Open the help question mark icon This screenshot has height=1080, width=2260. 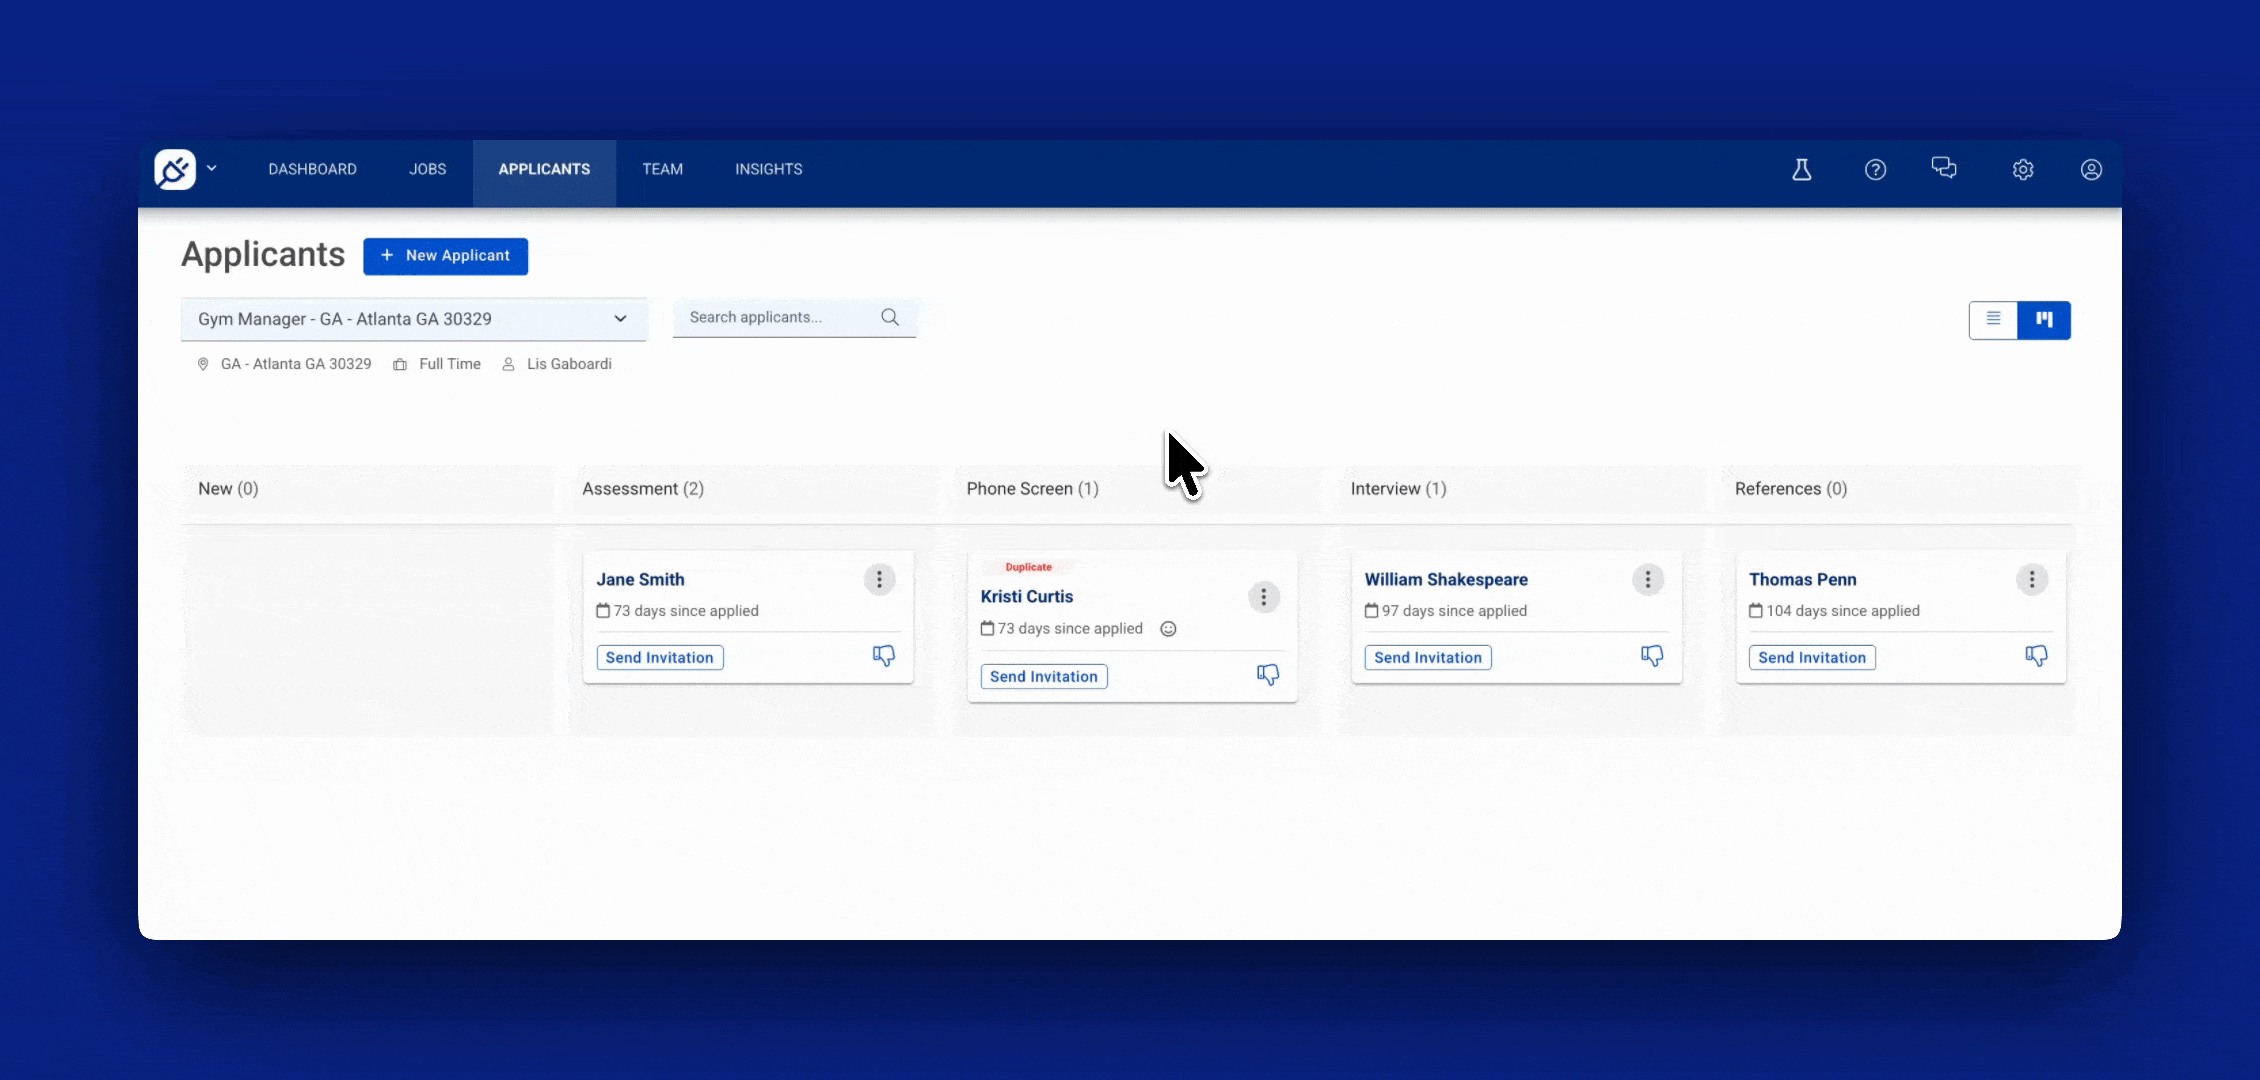(x=1875, y=170)
